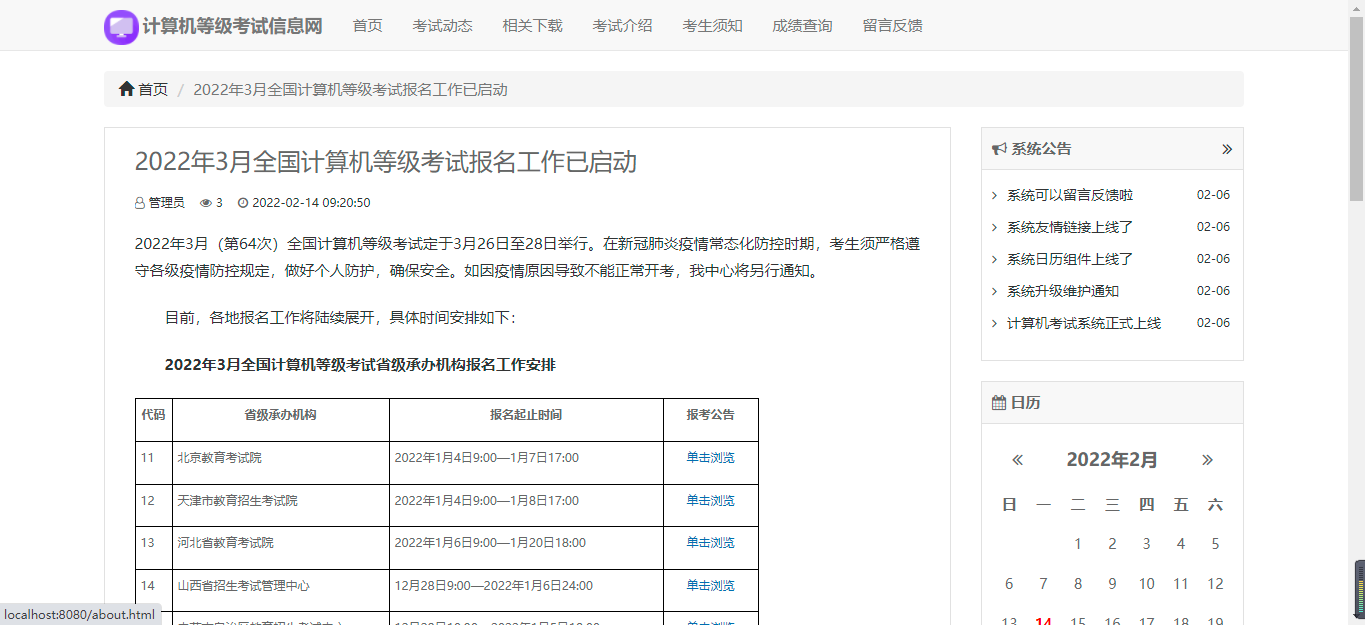The image size is (1365, 625).
Task: Click 单击浏览 for 河北省教育考试院
Action: [x=711, y=543]
